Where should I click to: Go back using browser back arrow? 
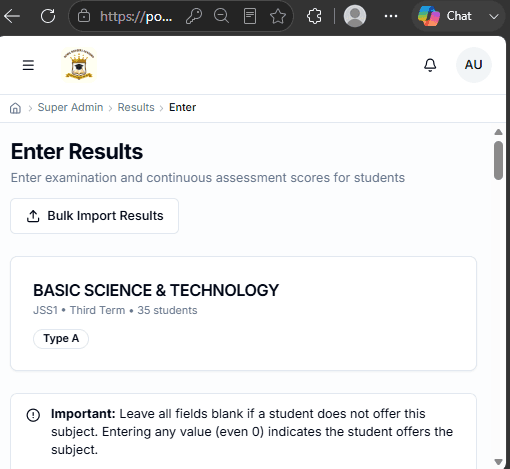[12, 16]
